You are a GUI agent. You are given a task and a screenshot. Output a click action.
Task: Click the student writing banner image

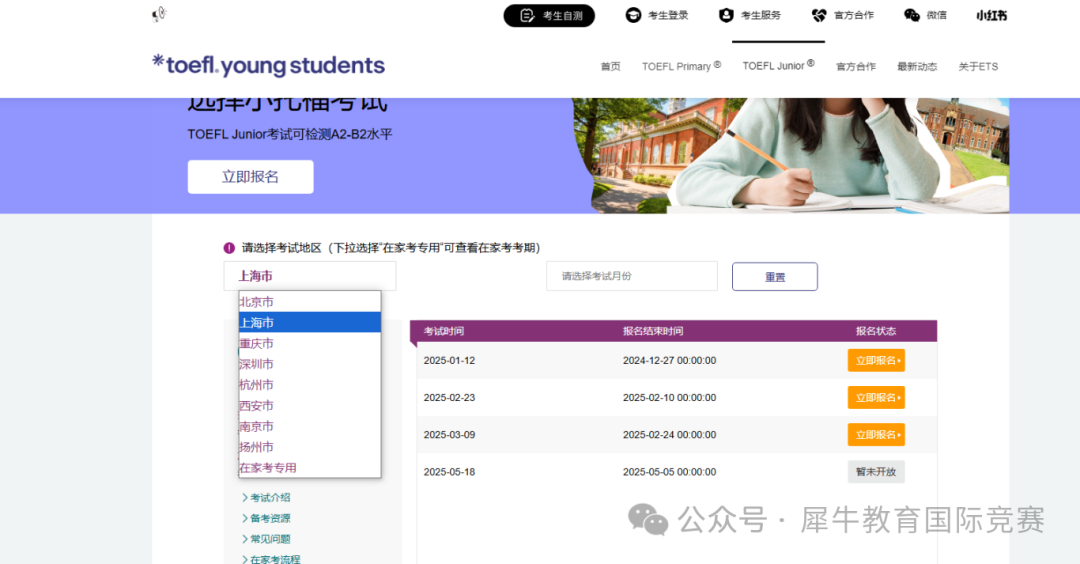tap(792, 156)
